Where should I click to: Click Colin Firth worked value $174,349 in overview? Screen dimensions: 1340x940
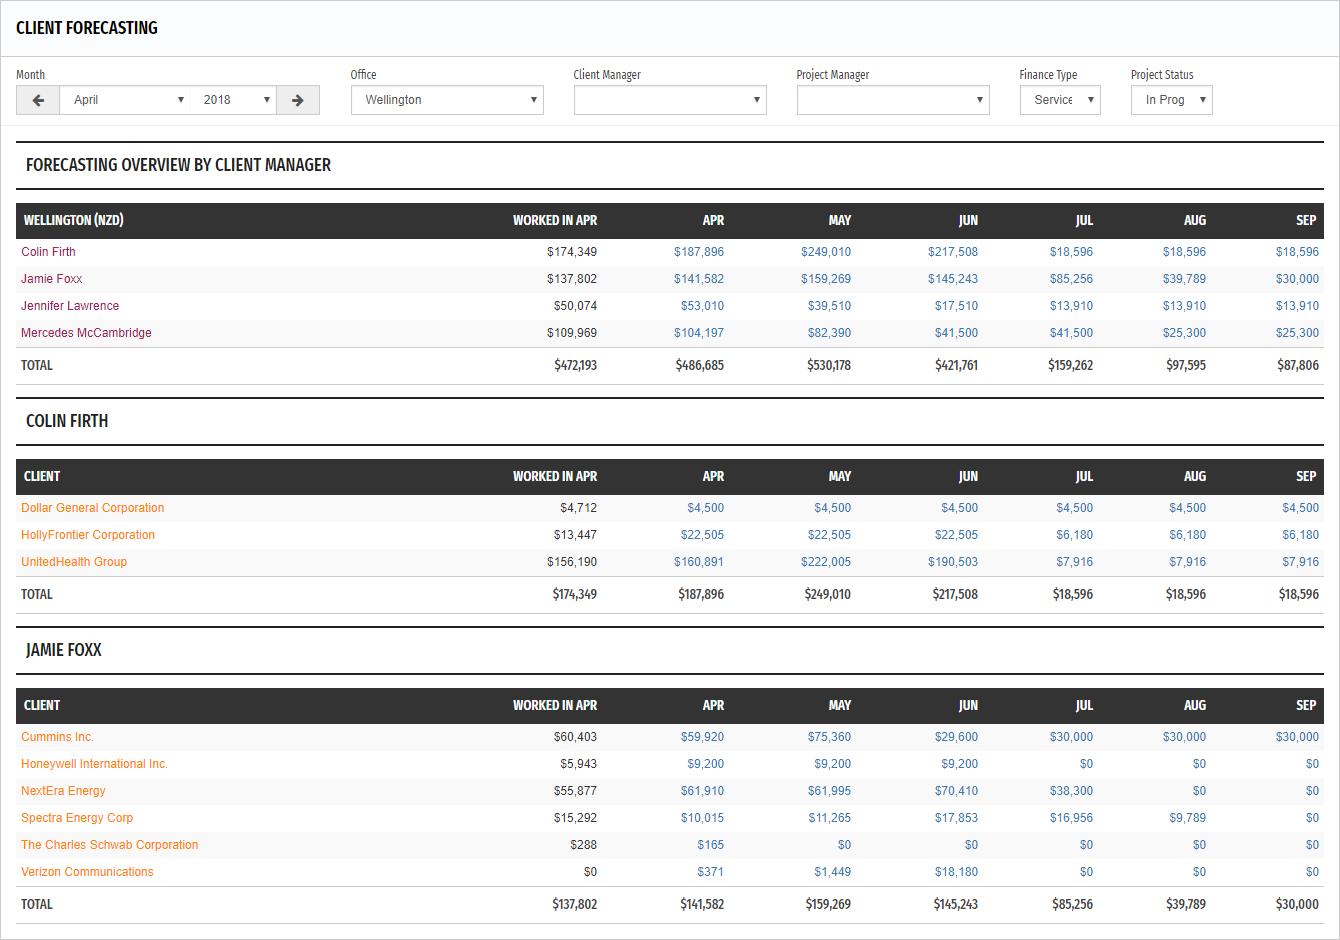(x=572, y=252)
